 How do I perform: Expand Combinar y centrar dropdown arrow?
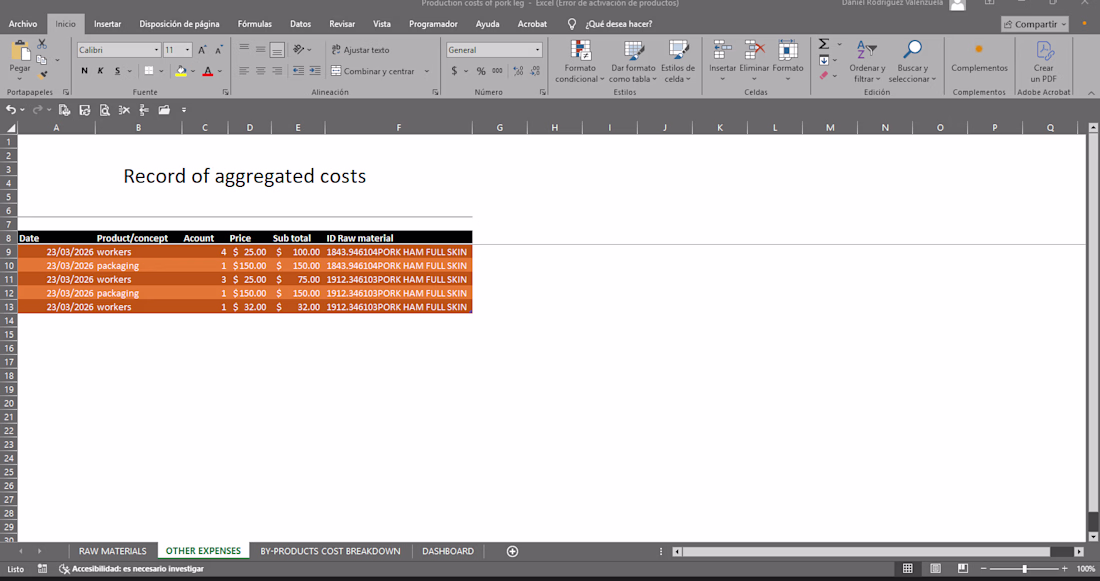pos(427,71)
